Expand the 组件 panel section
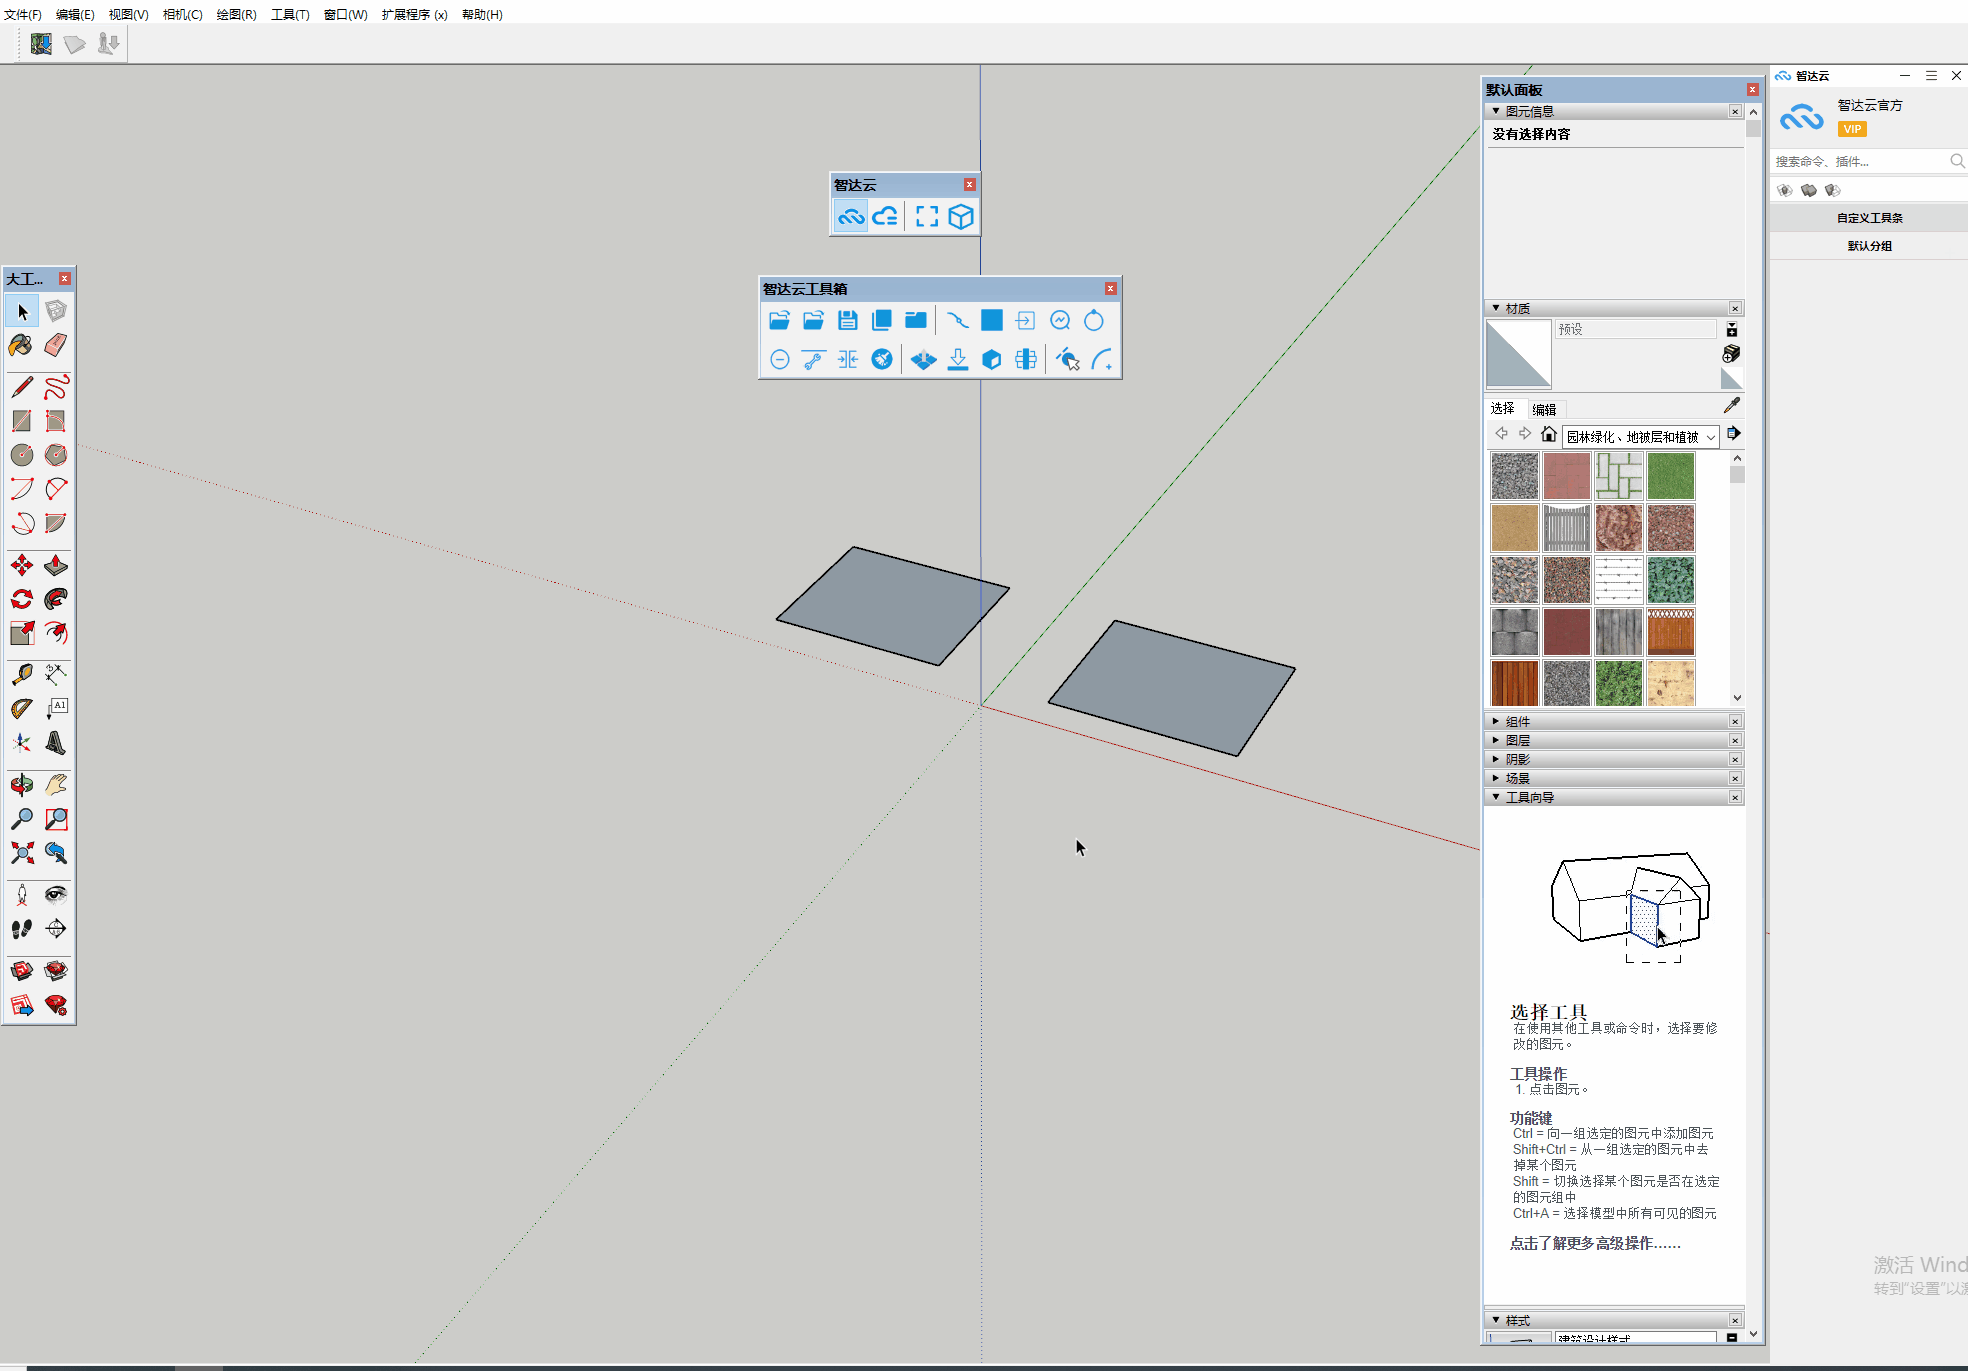Screen dimensions: 1968x1371 1517,721
